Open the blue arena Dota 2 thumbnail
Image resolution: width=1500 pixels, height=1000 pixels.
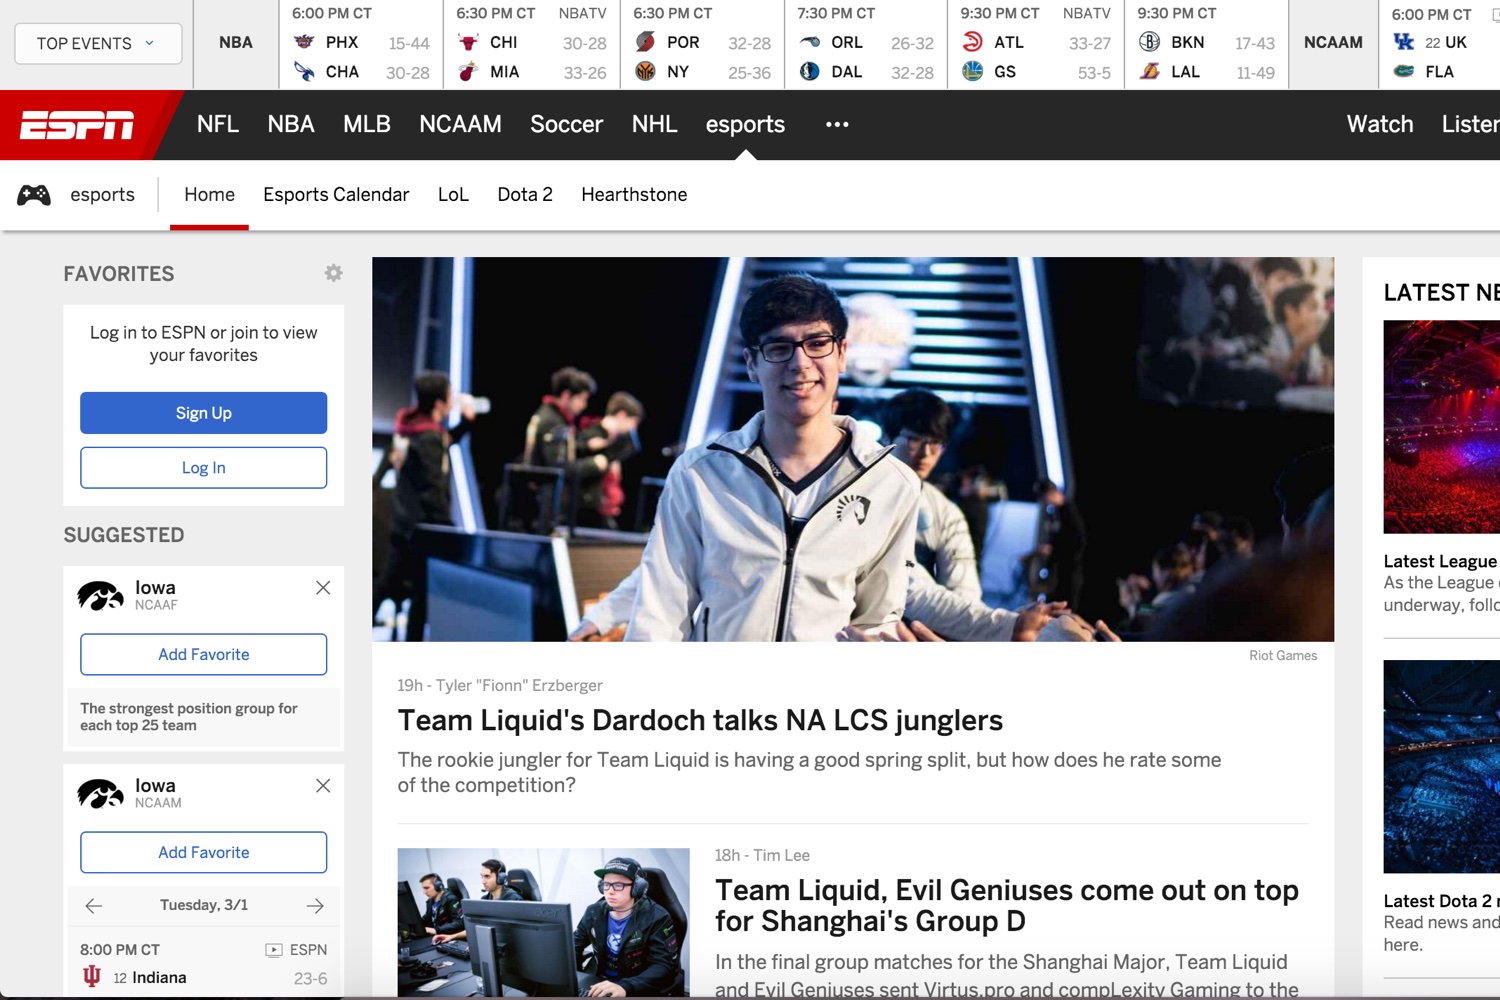(x=1441, y=767)
